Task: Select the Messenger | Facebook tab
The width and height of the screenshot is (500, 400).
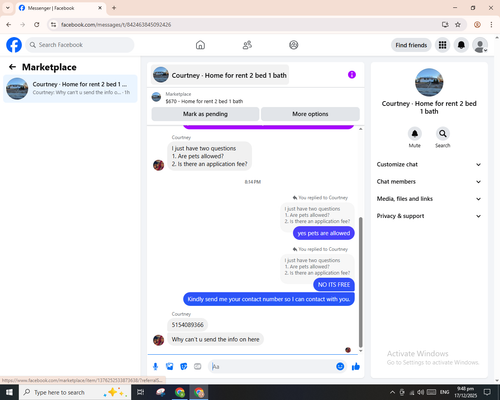Action: (61, 8)
